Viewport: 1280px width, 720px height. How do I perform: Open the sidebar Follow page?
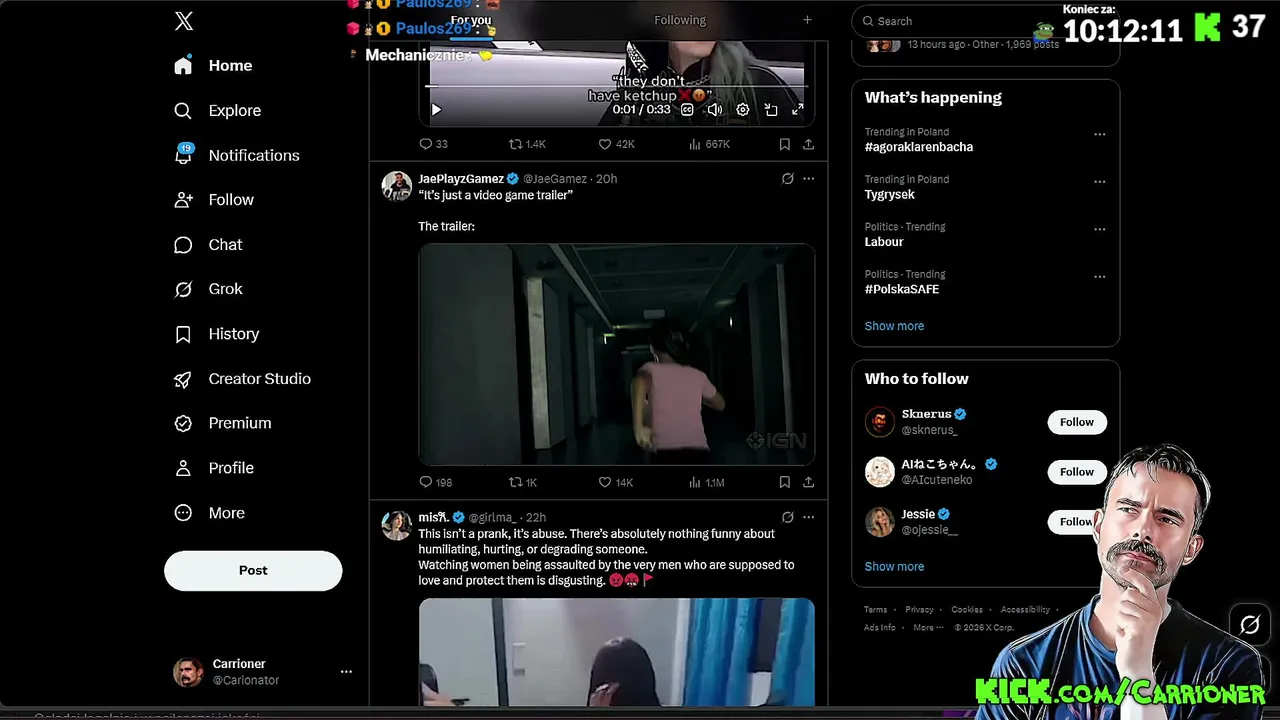214,200
